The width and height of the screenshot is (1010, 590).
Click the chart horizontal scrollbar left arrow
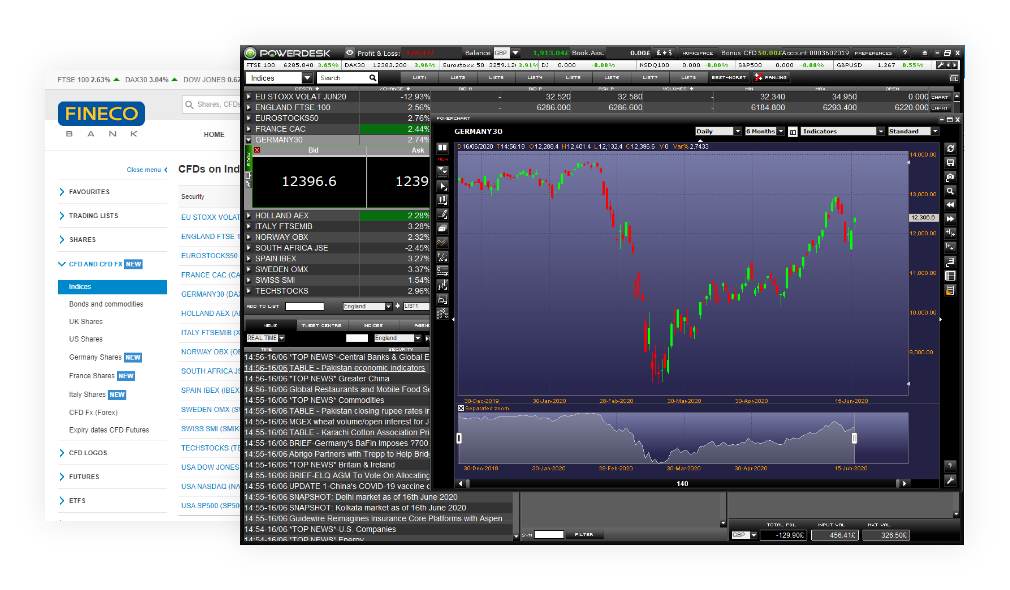coord(461,483)
